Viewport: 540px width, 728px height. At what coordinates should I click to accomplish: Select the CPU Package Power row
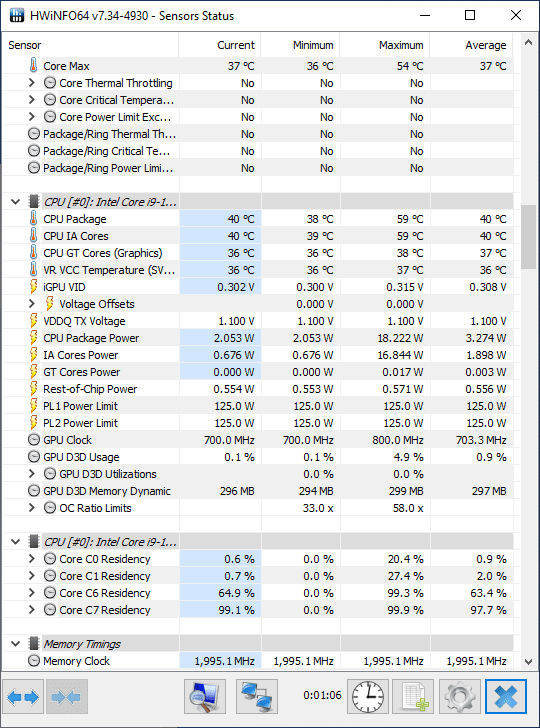(258, 338)
